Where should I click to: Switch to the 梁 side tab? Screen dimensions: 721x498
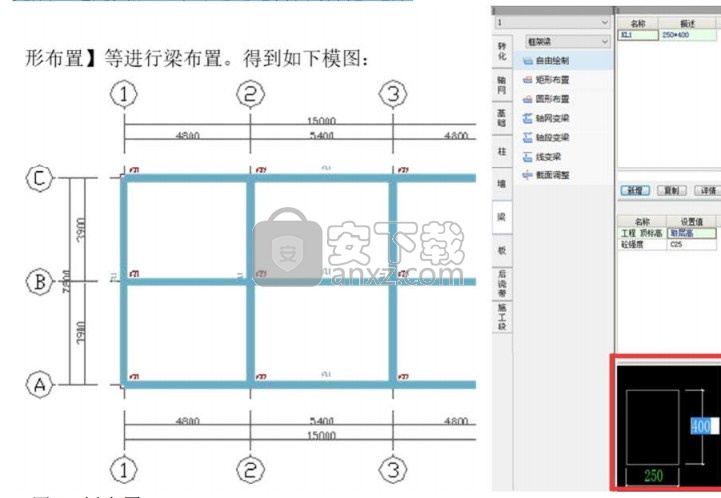[x=502, y=217]
